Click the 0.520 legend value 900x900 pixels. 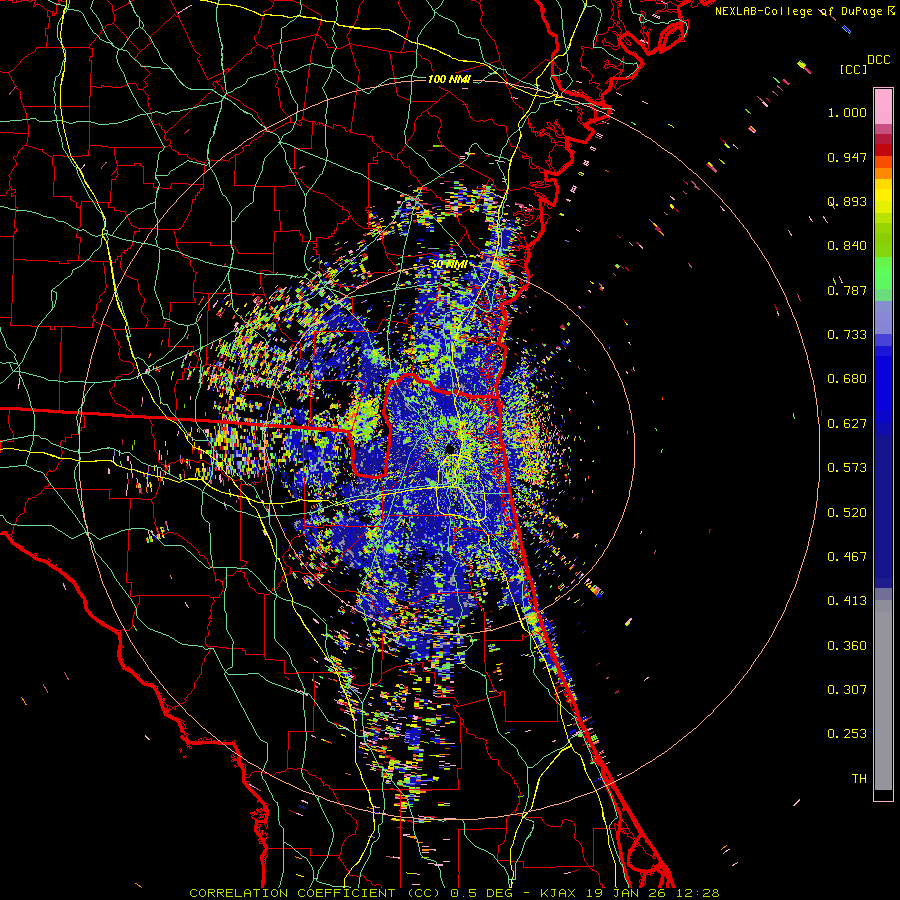(x=847, y=513)
